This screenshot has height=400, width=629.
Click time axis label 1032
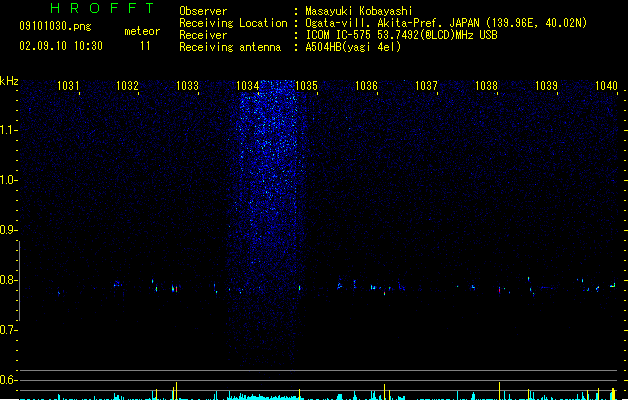click(127, 86)
